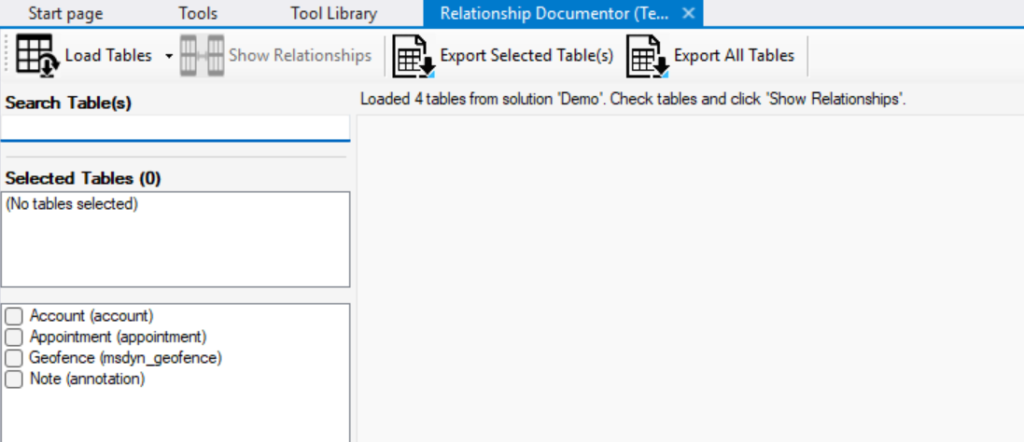Focus the Search Table(s) input field

coord(175,128)
